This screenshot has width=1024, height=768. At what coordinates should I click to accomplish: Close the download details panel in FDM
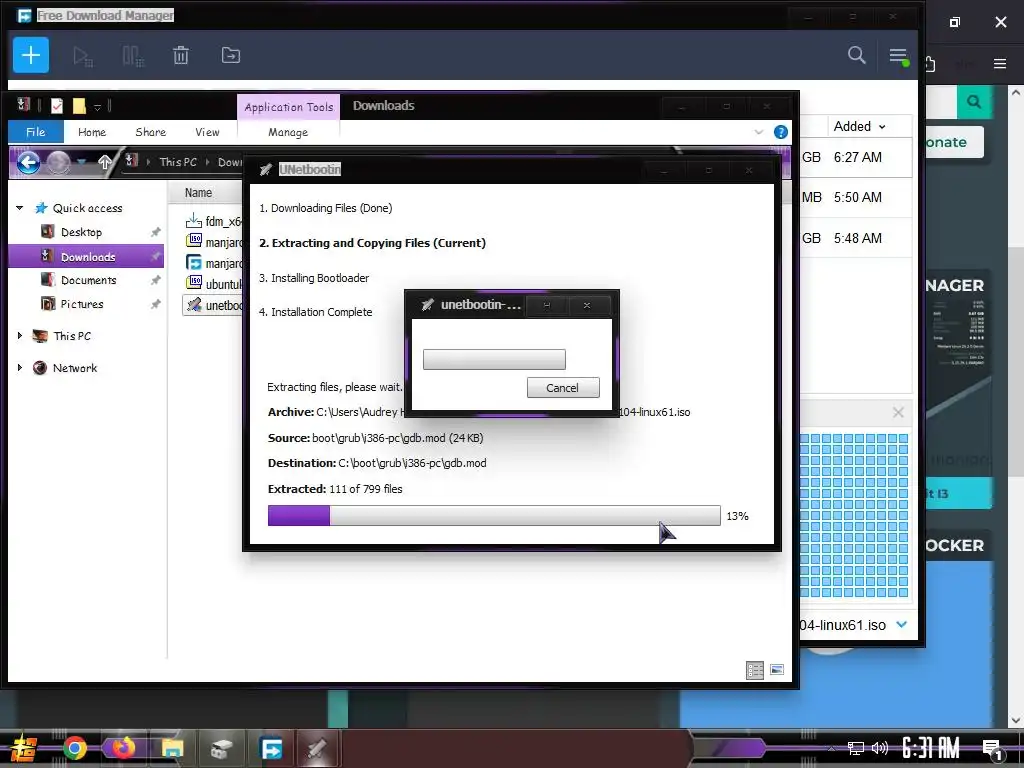tap(898, 412)
